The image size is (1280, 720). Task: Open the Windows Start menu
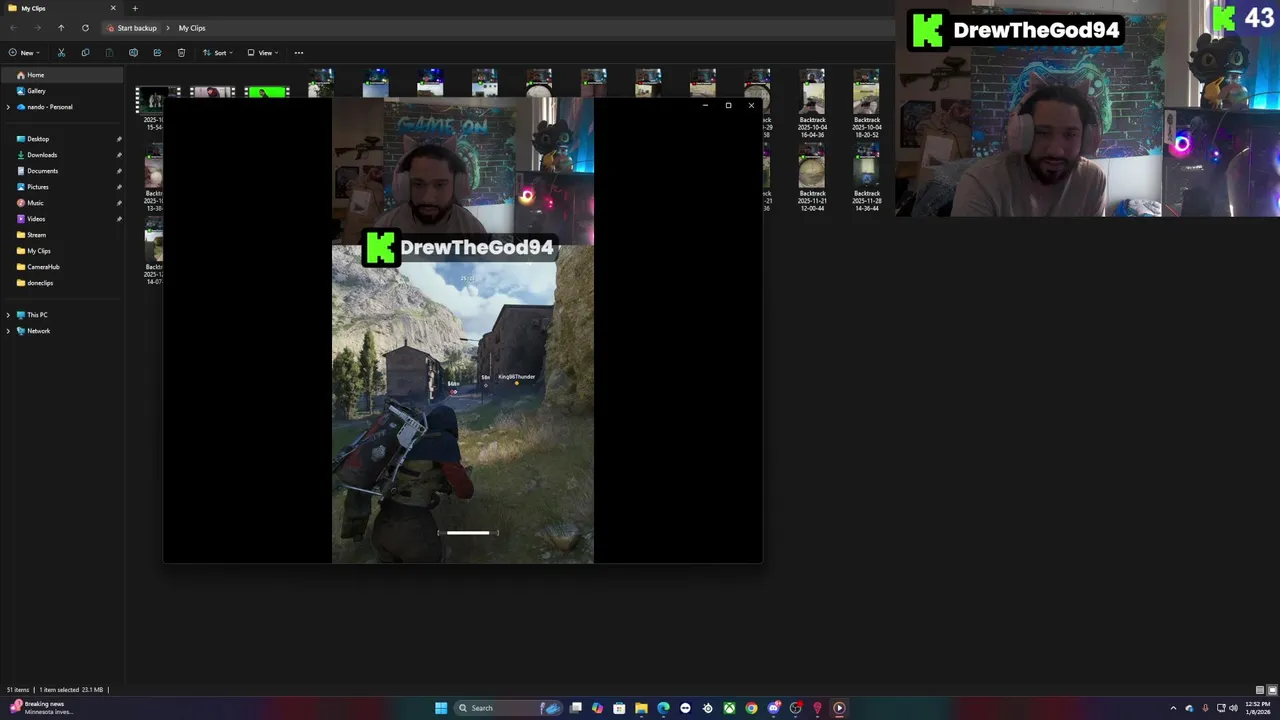pyautogui.click(x=441, y=708)
